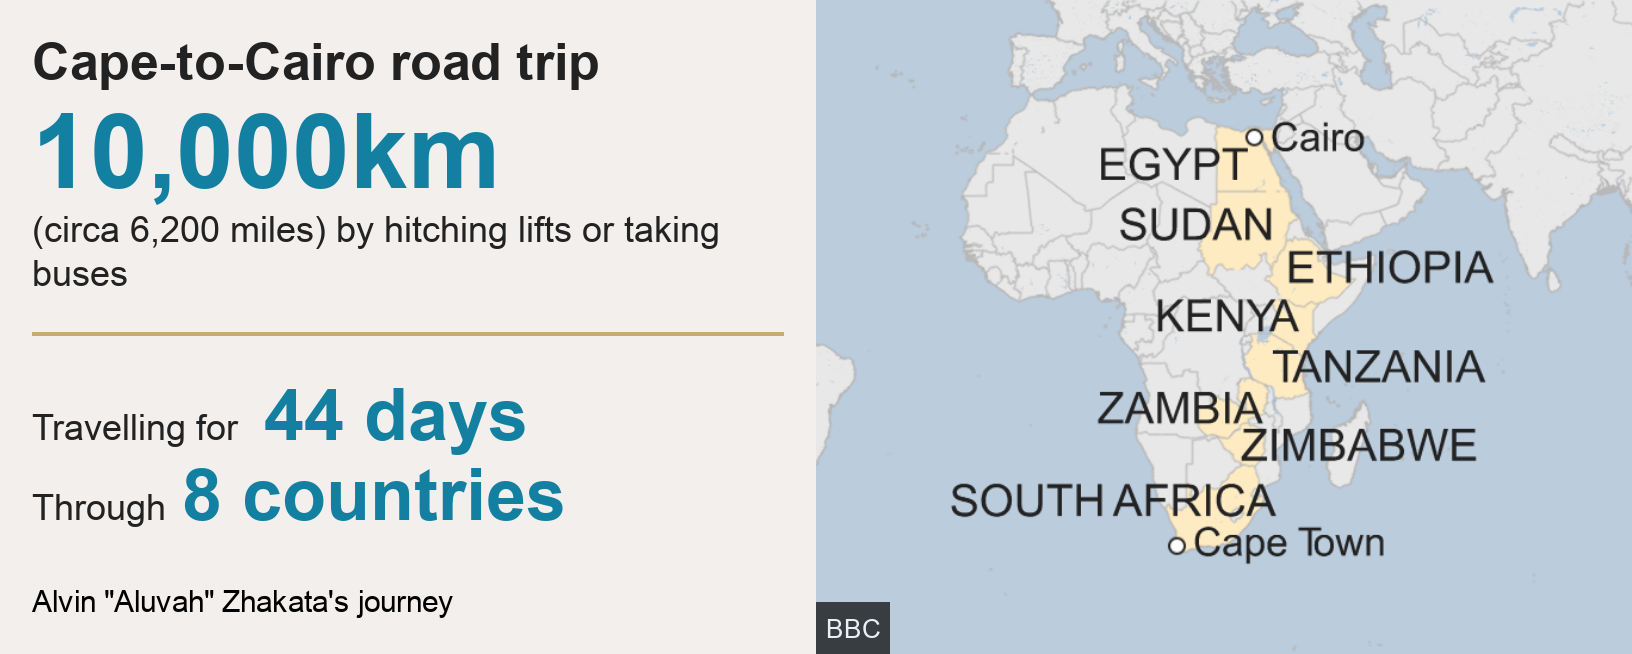Select the 10,000km distance figure

[x=266, y=153]
